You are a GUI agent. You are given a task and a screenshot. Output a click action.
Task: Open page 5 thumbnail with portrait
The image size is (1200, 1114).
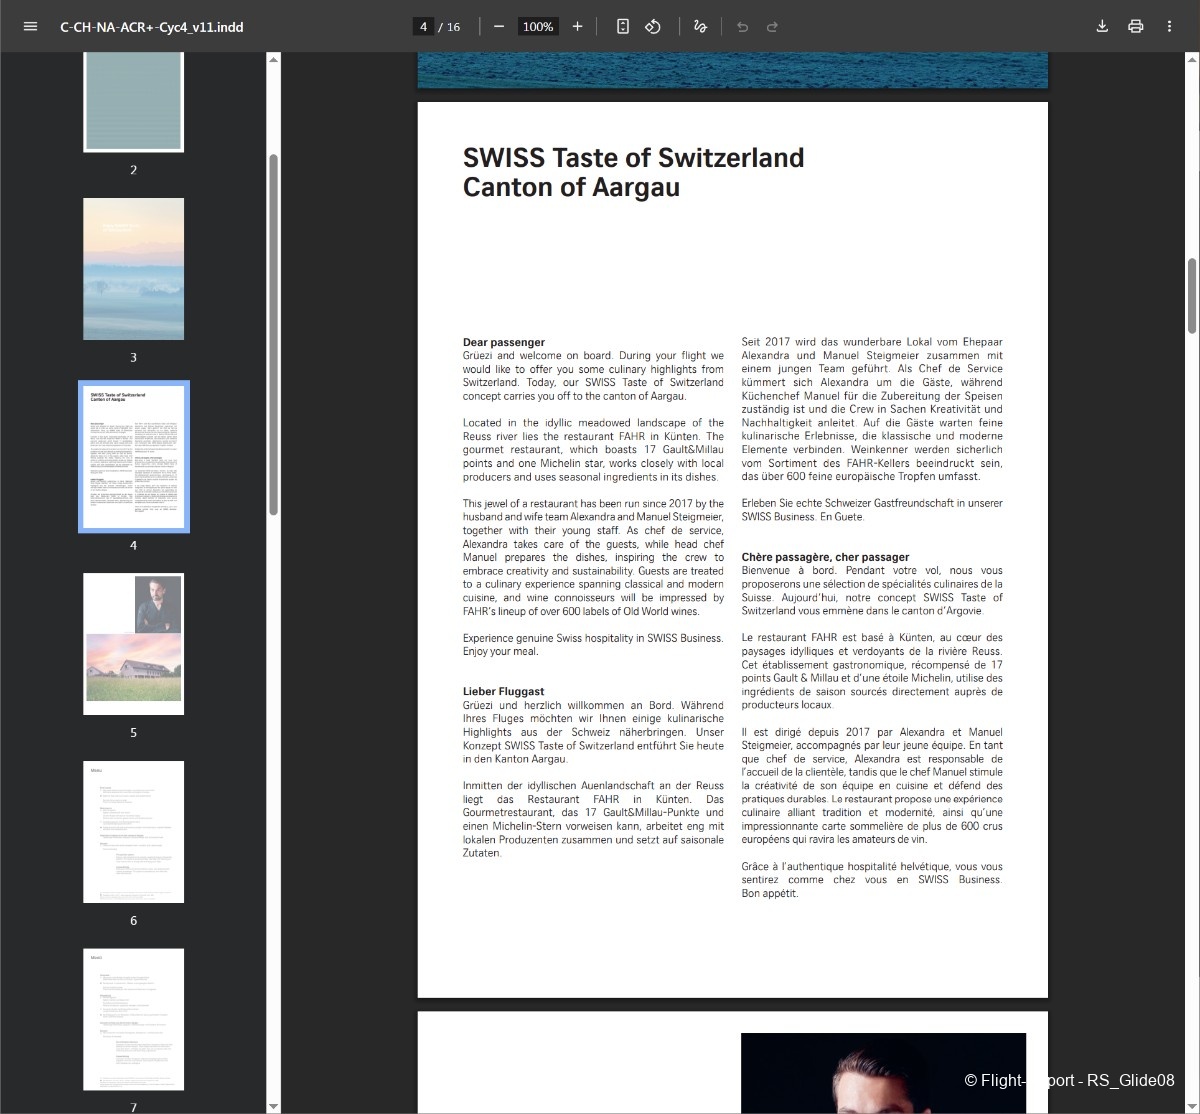coord(133,644)
